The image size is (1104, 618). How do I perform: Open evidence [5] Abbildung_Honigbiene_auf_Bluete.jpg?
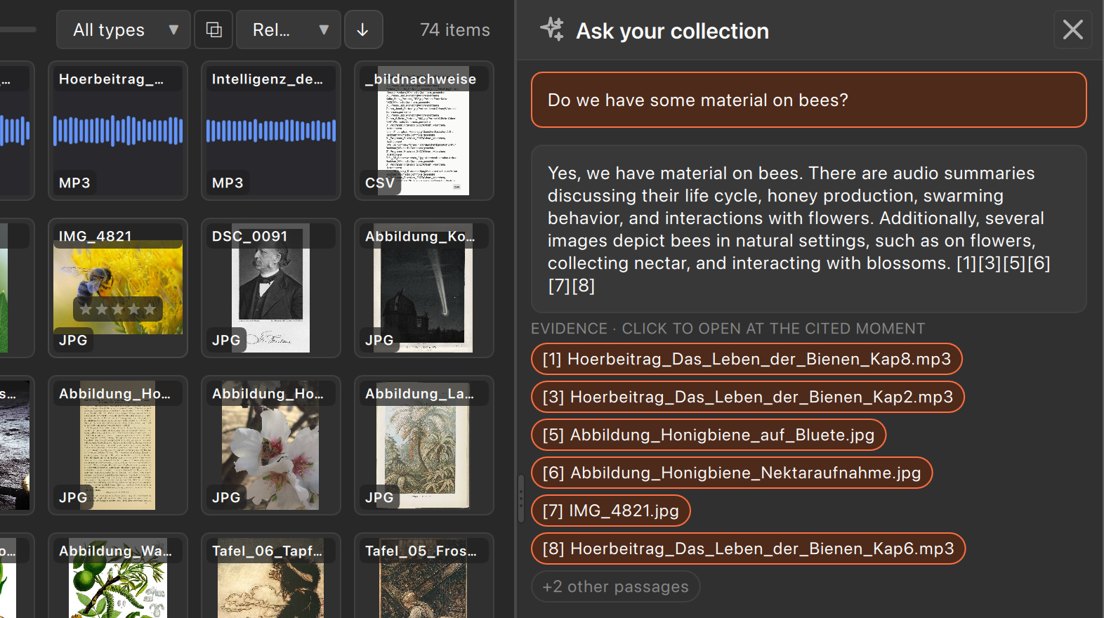tap(708, 435)
